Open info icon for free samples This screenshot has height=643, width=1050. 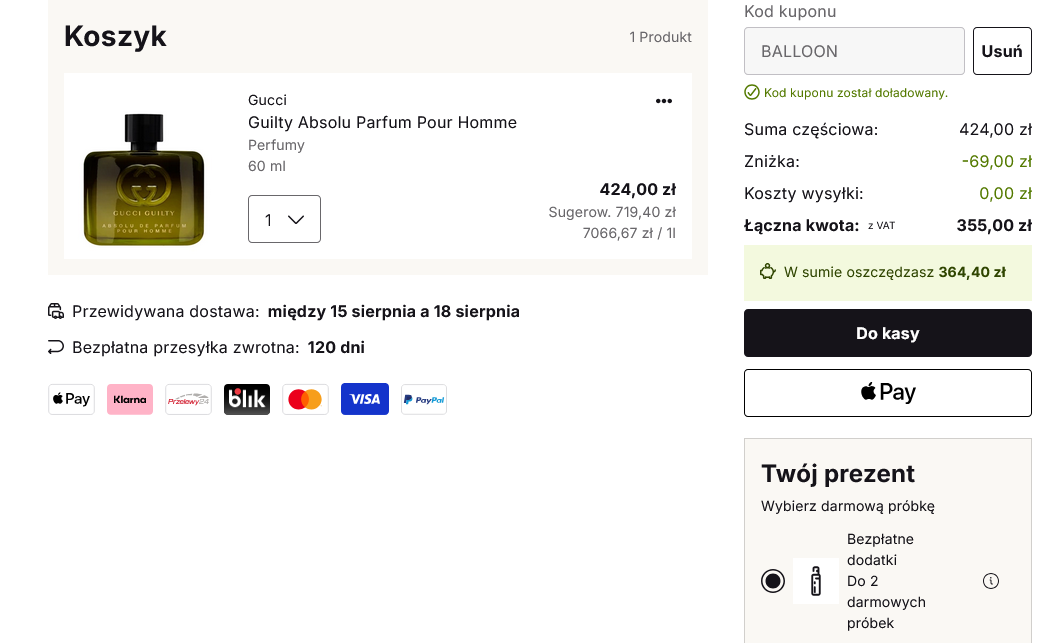pos(990,581)
